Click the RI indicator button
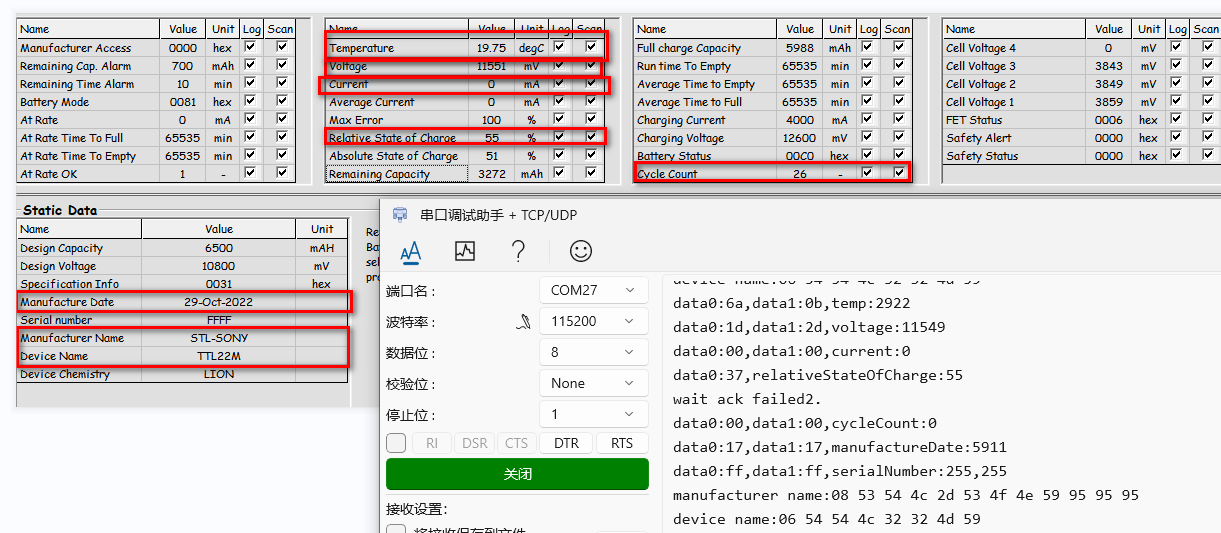This screenshot has height=533, width=1221. (x=432, y=443)
